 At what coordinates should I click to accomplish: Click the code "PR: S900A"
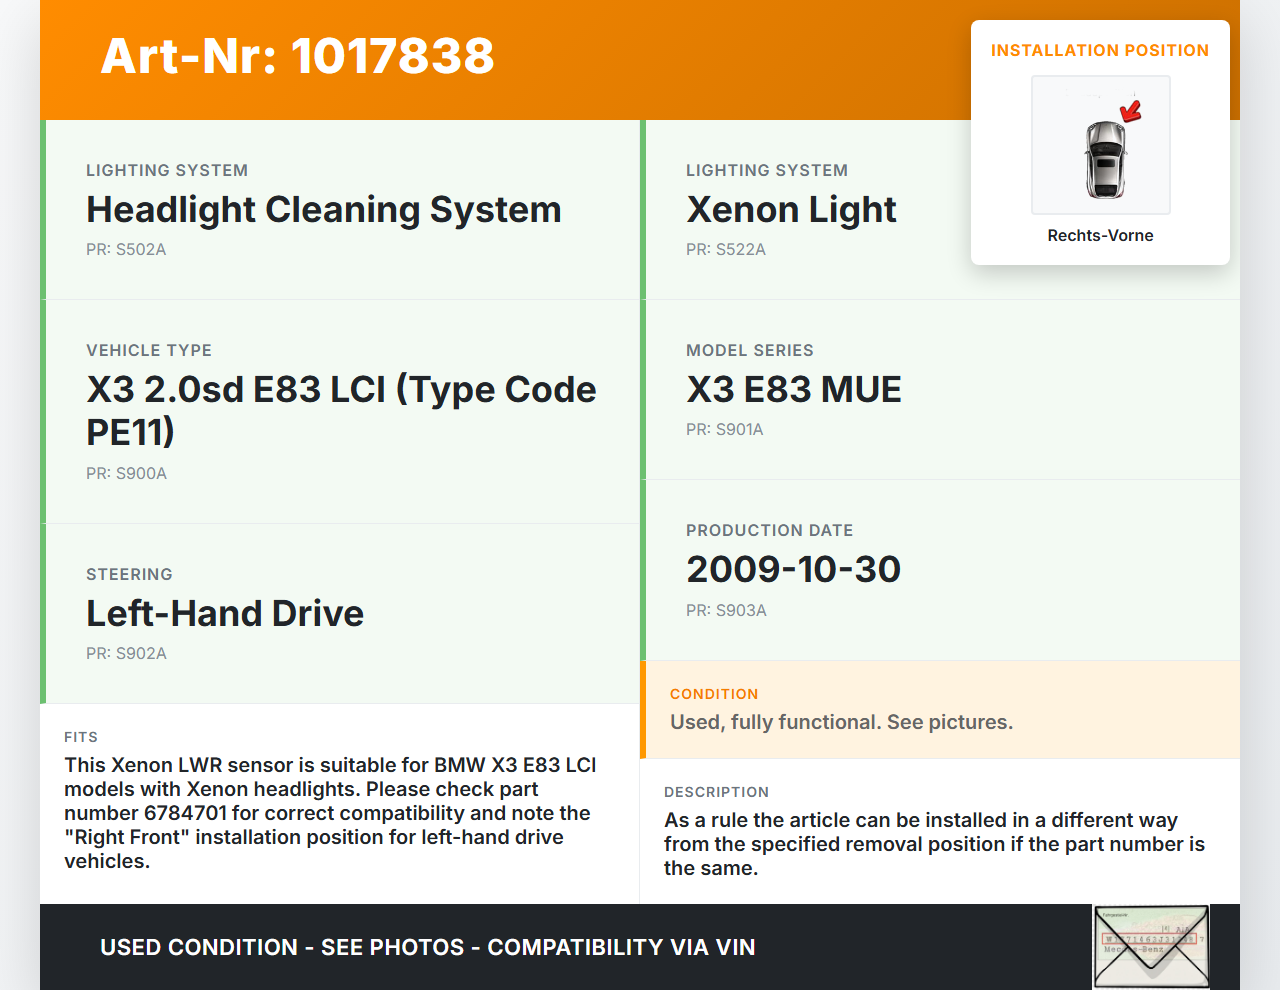126,473
